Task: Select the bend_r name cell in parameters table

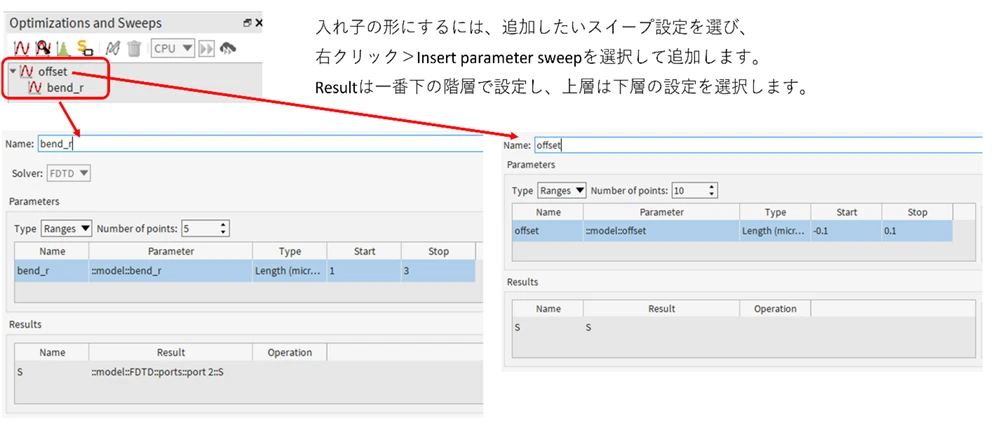Action: click(52, 271)
